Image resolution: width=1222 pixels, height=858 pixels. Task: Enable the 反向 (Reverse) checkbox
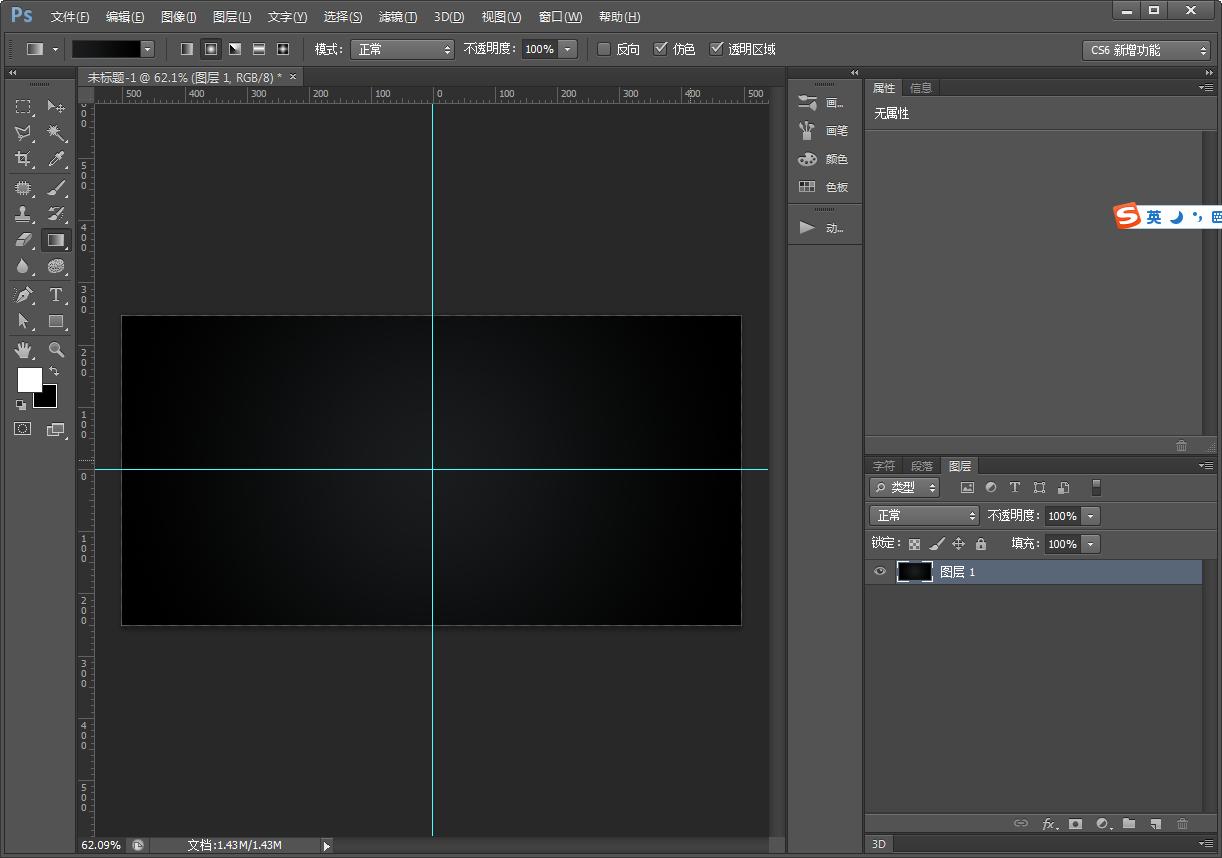(x=604, y=49)
